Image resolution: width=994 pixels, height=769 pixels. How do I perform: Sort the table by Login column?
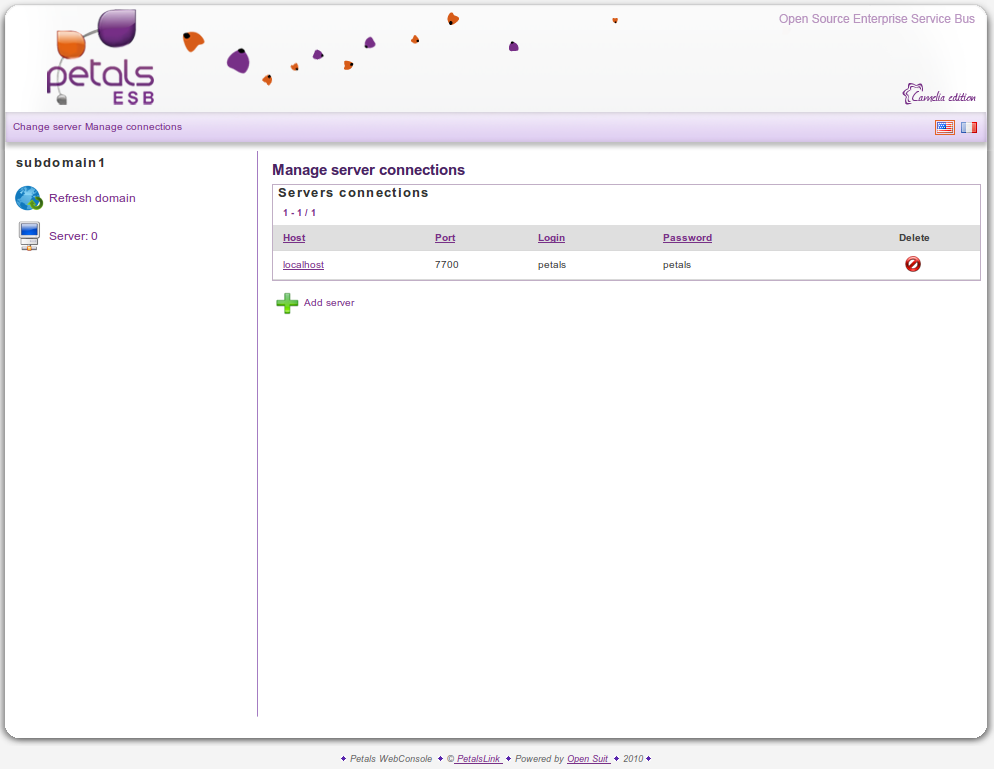click(x=551, y=238)
